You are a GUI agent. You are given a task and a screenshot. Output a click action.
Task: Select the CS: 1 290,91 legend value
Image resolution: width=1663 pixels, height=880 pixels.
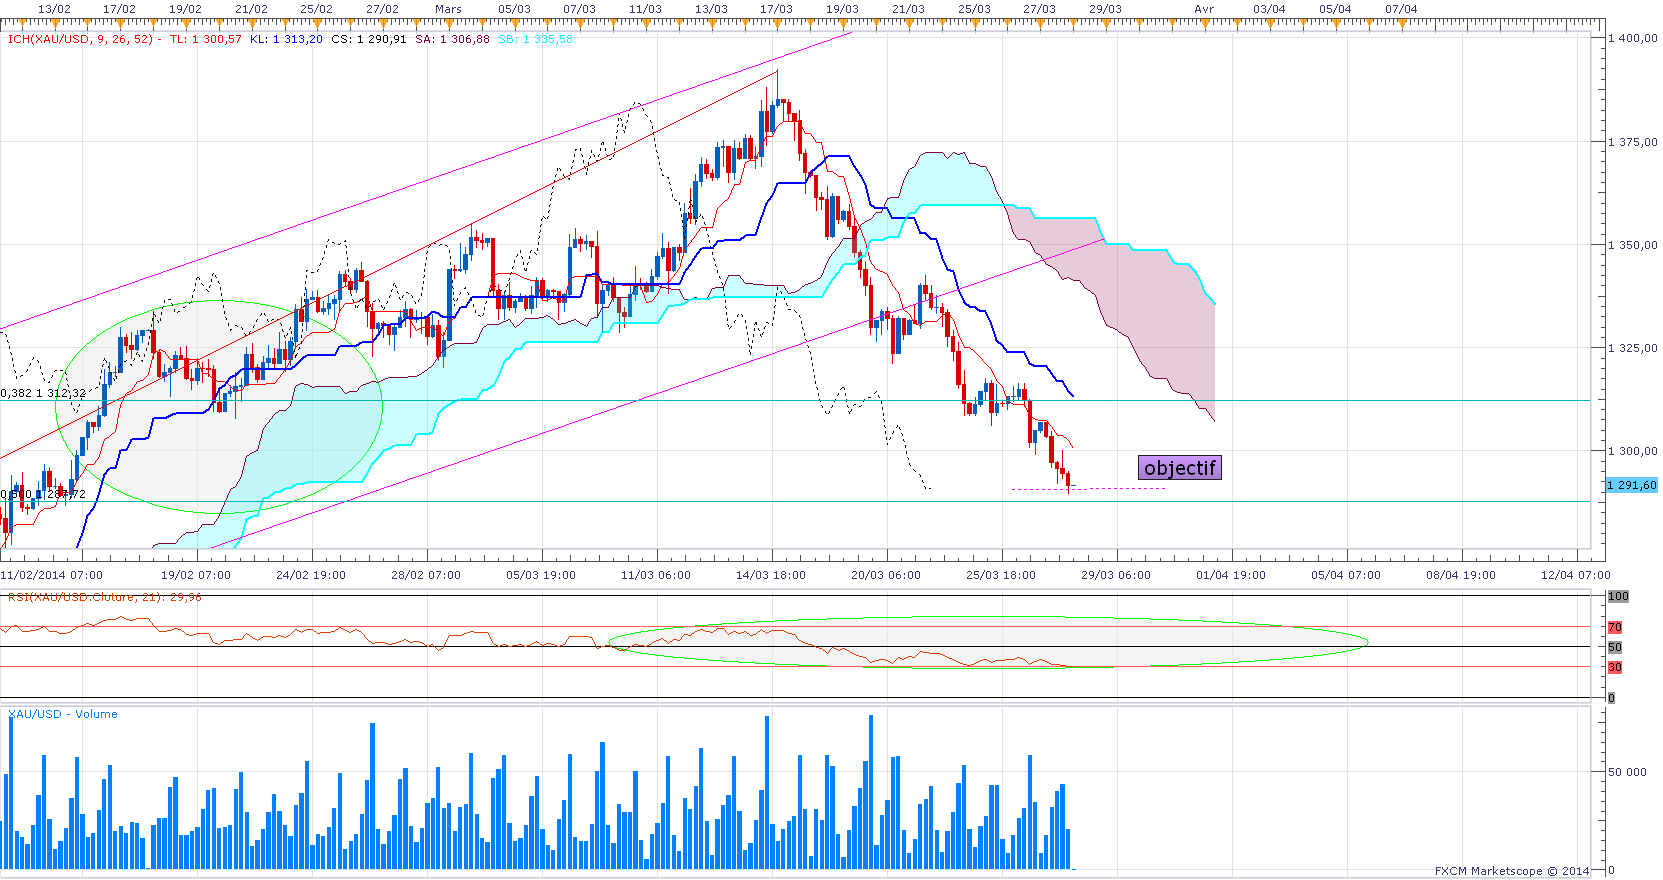(369, 39)
